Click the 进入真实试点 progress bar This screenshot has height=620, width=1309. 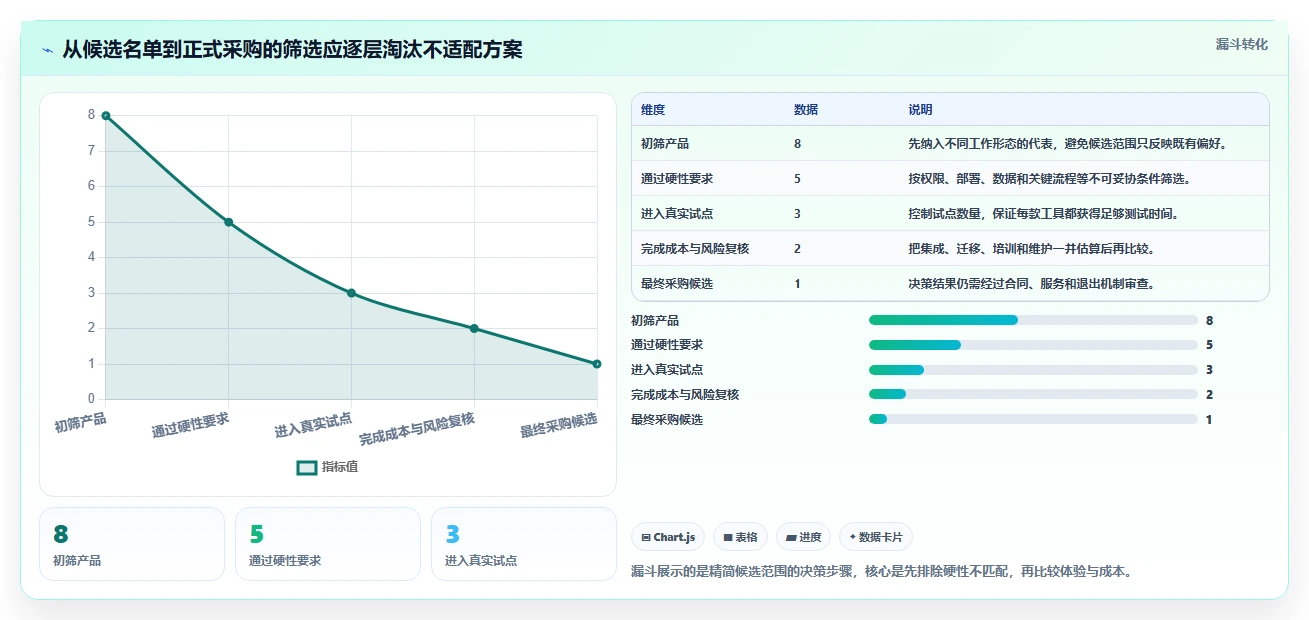1033,370
